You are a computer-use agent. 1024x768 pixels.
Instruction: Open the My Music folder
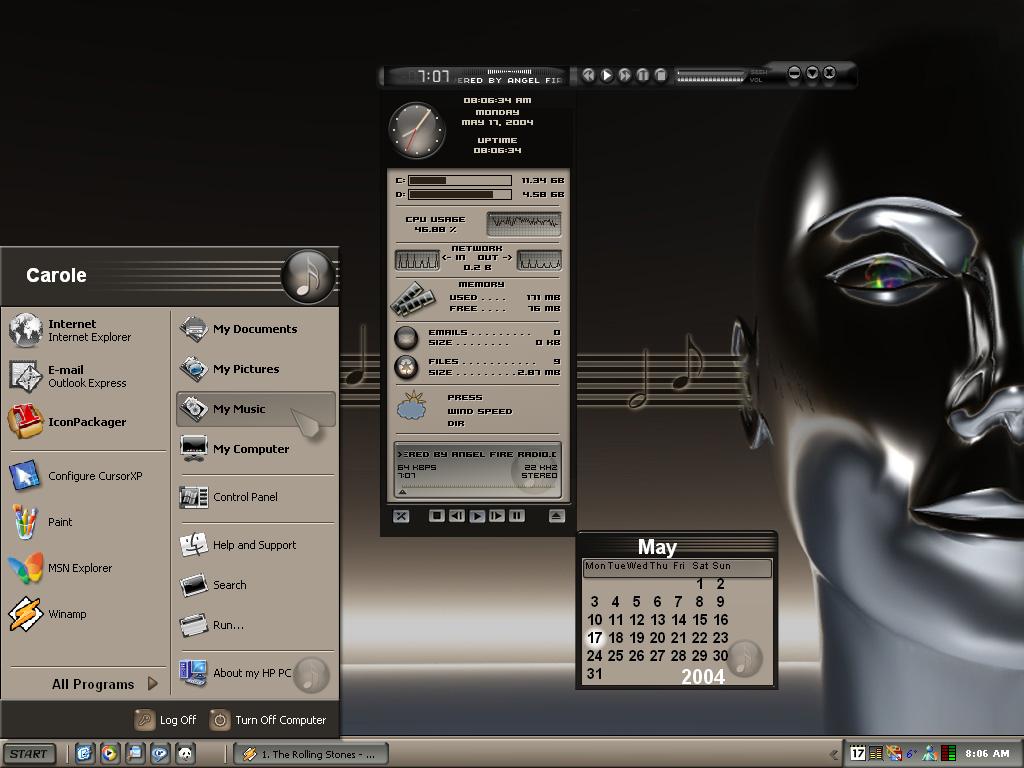coord(255,409)
